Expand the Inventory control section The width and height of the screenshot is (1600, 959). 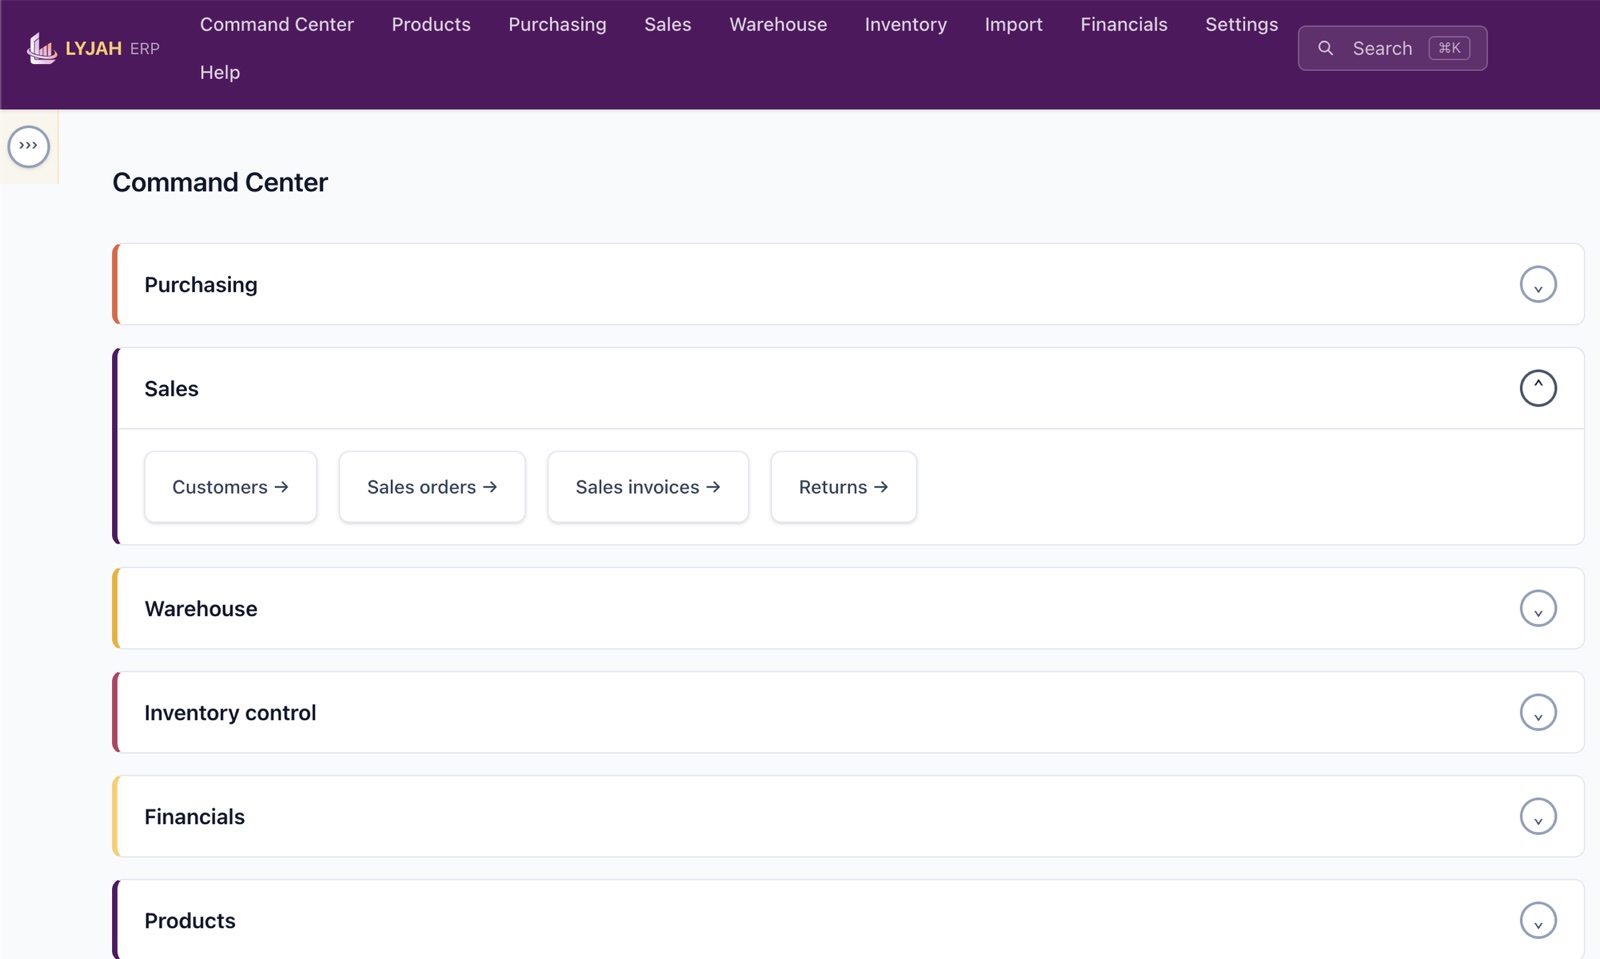pyautogui.click(x=1538, y=713)
